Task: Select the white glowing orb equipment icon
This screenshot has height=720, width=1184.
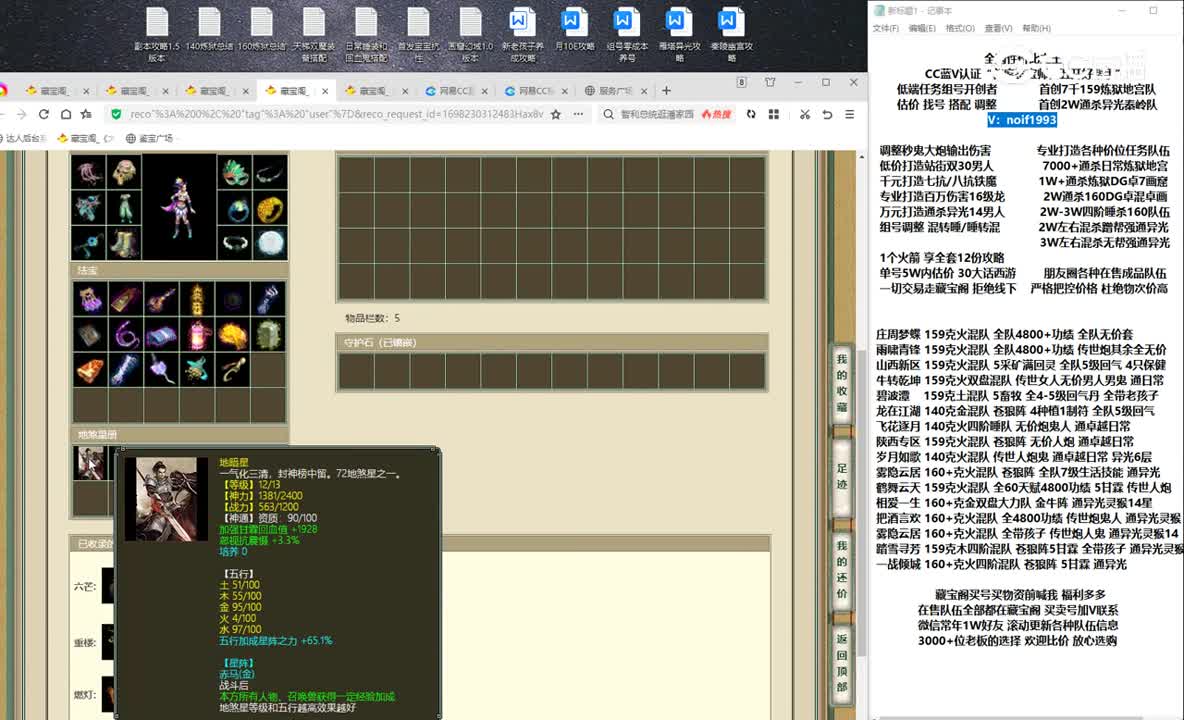Action: 270,244
